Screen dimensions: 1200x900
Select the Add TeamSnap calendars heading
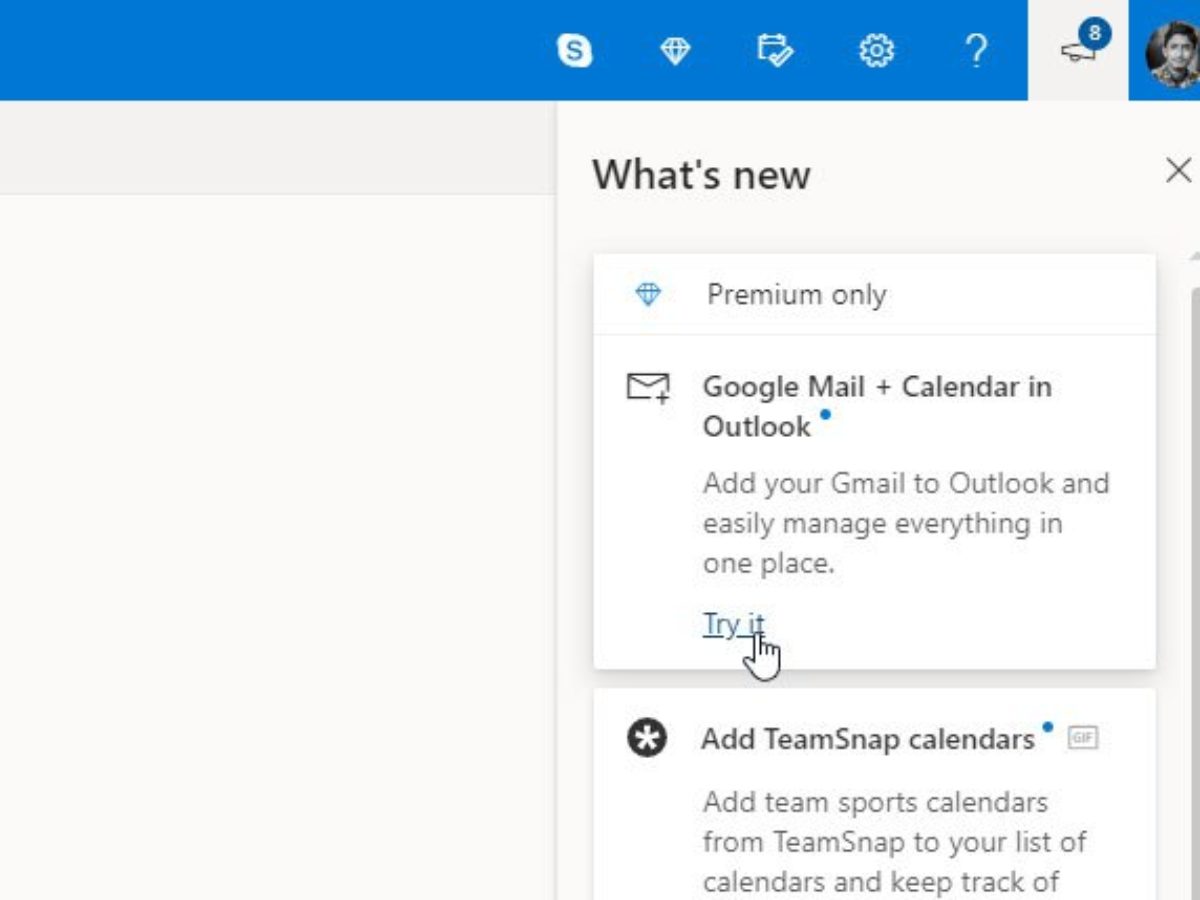click(x=867, y=739)
